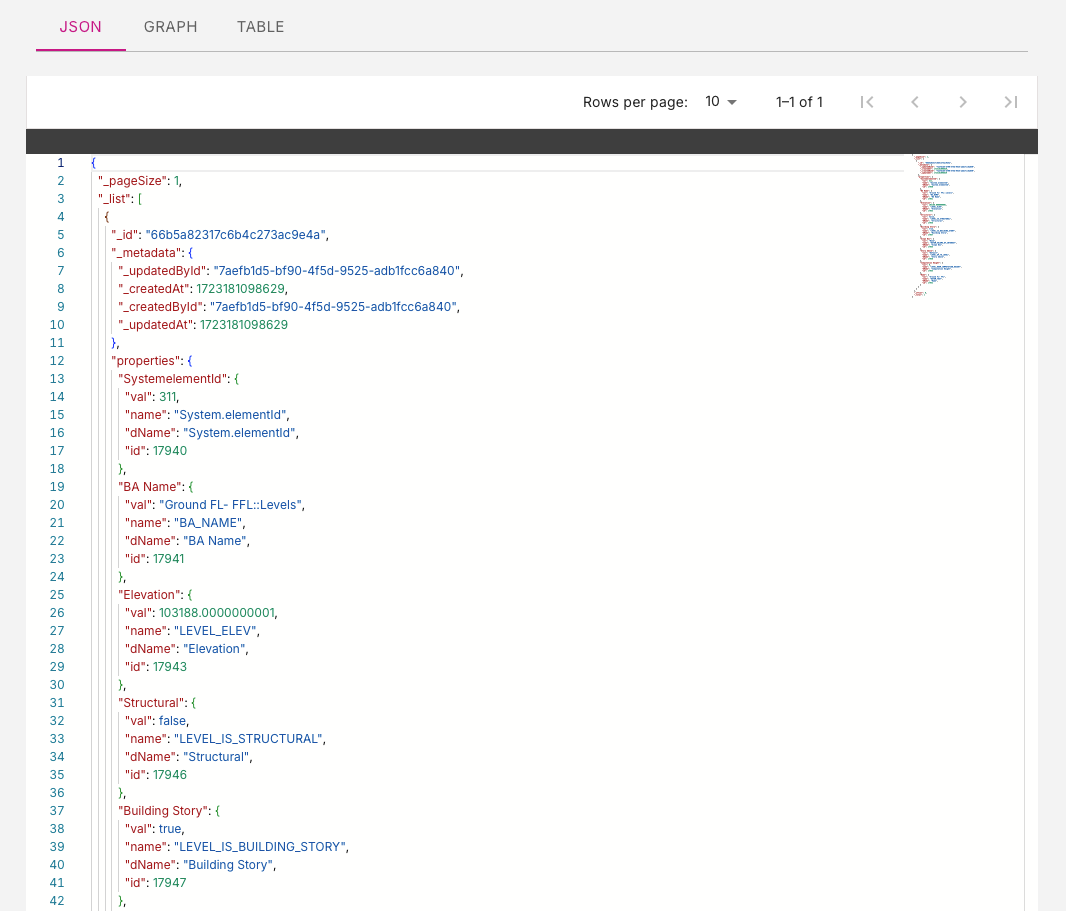1066x911 pixels.
Task: Open the GRAPH tab
Action: [x=170, y=27]
